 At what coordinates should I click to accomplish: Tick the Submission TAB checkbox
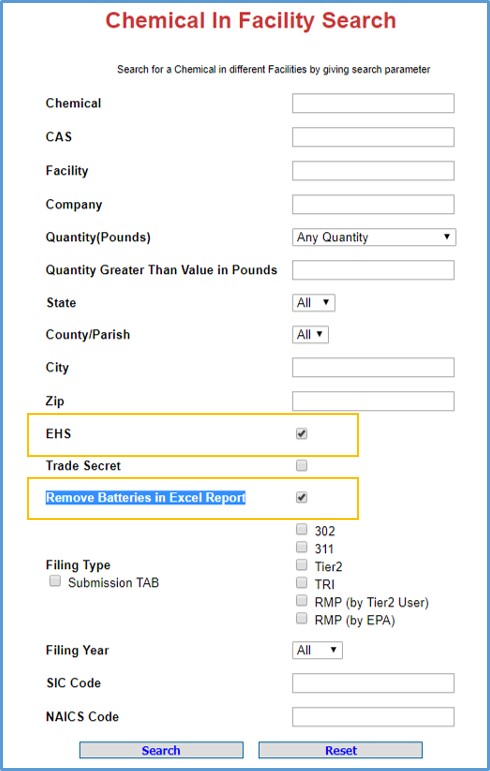(55, 581)
